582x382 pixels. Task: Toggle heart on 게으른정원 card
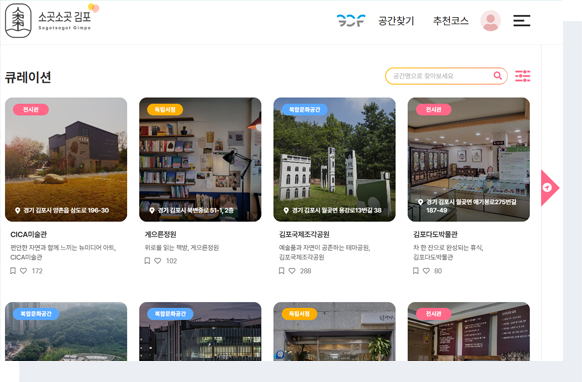click(x=158, y=261)
